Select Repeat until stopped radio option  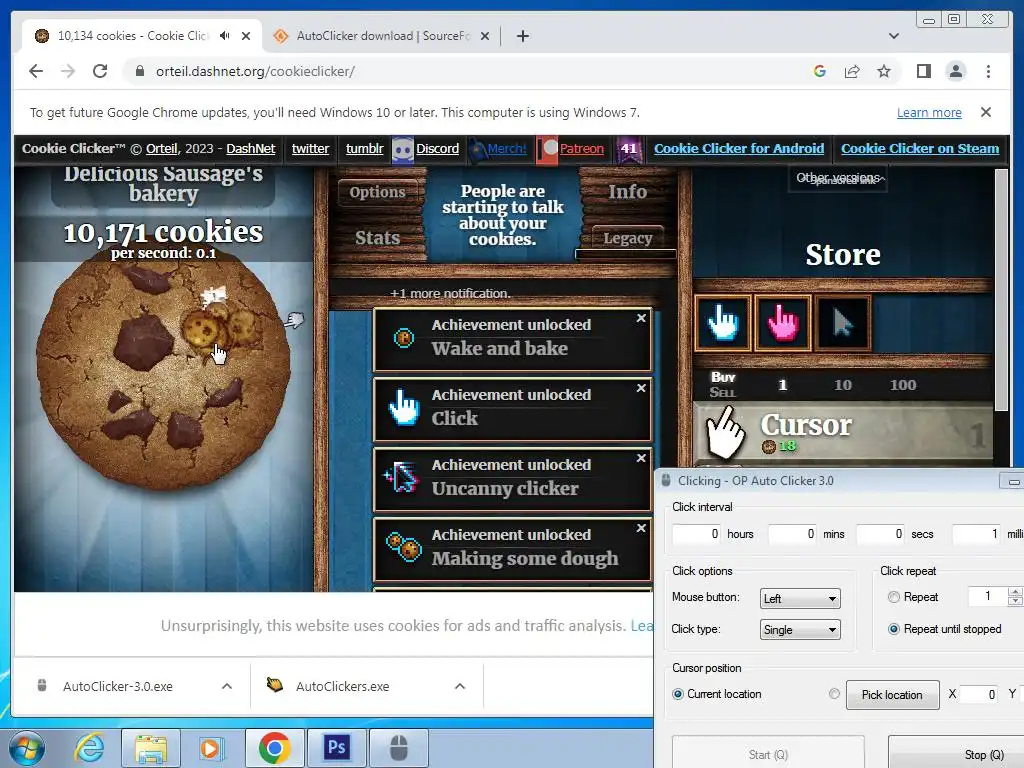[893, 629]
